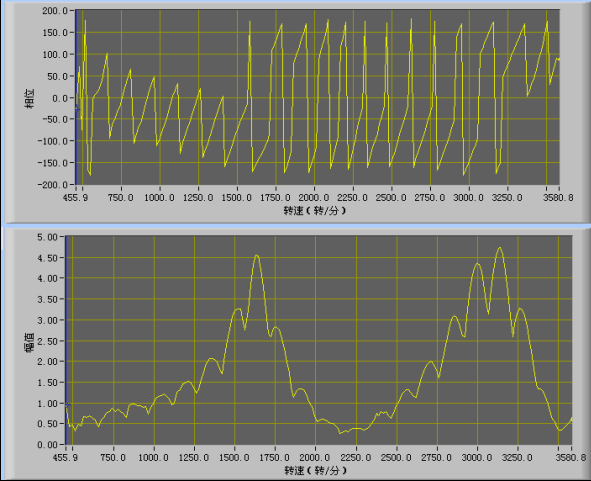The width and height of the screenshot is (591, 481).
Task: Click the 0.00 bottom label of amplitude y-axis
Action: pyautogui.click(x=47, y=445)
